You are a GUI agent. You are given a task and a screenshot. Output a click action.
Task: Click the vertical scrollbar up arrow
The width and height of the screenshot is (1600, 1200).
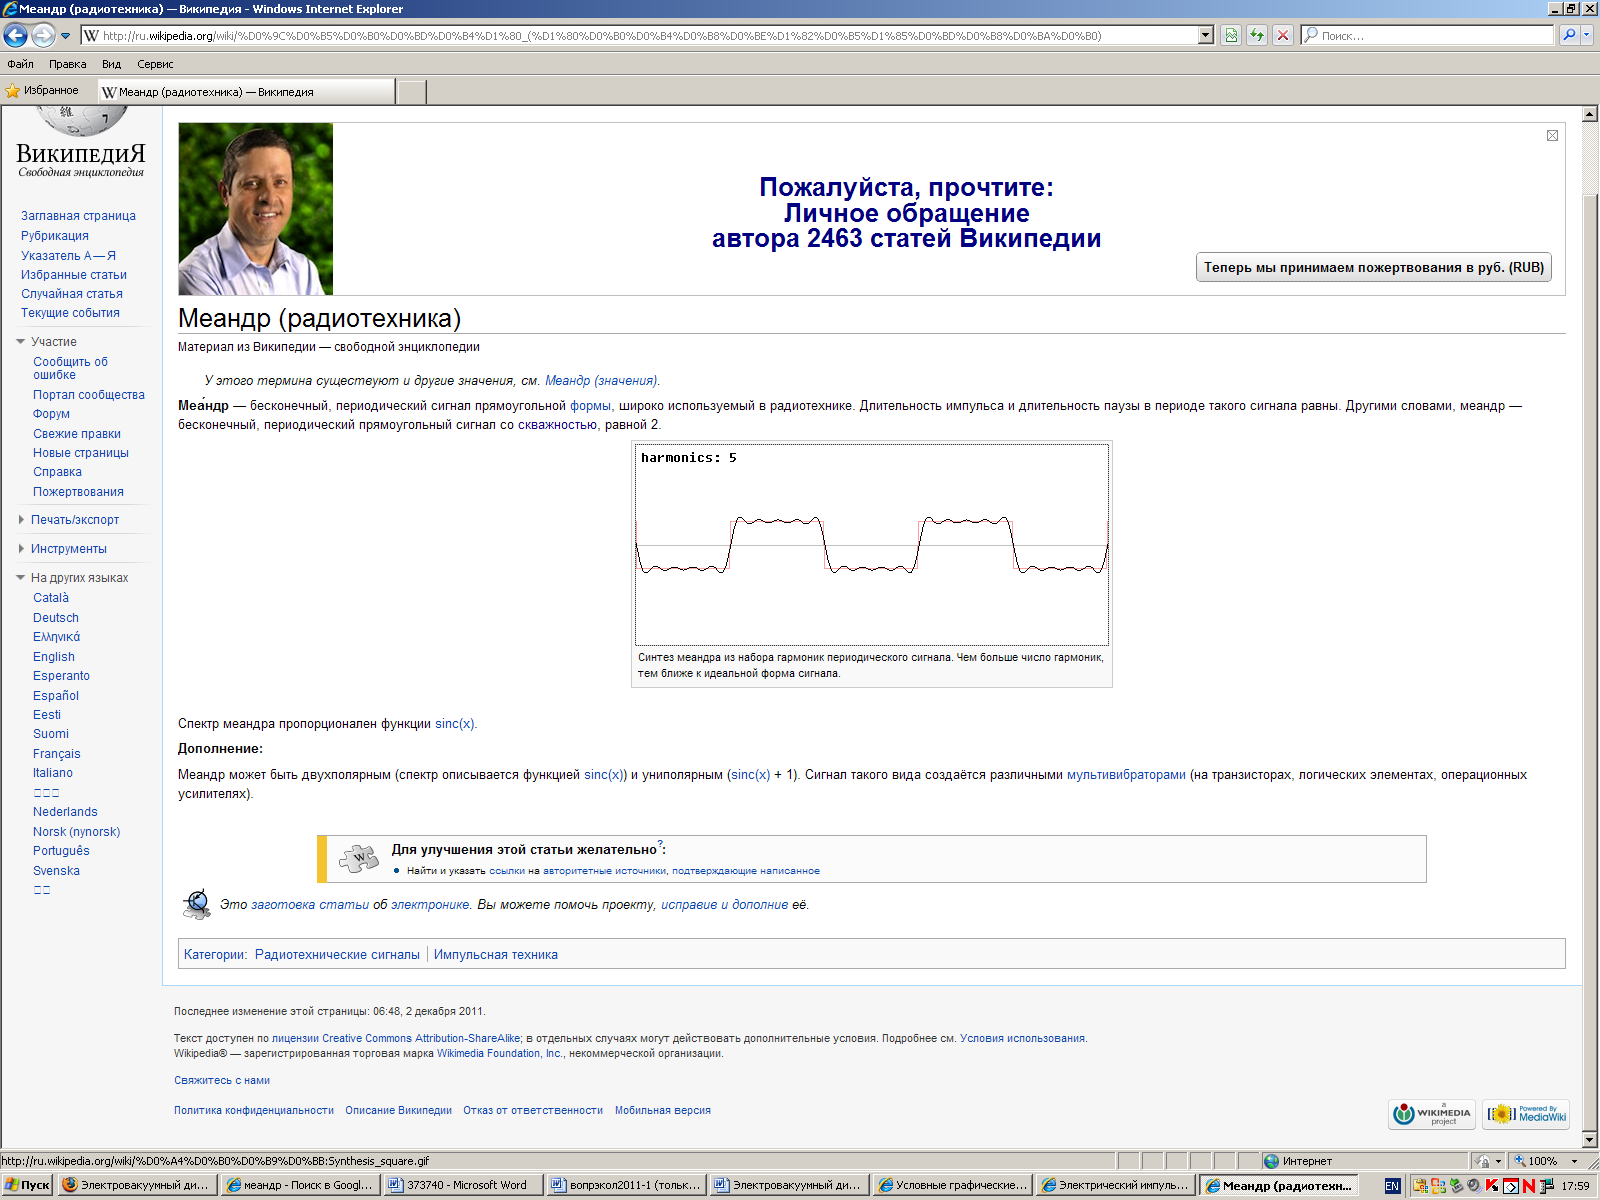pyautogui.click(x=1590, y=114)
